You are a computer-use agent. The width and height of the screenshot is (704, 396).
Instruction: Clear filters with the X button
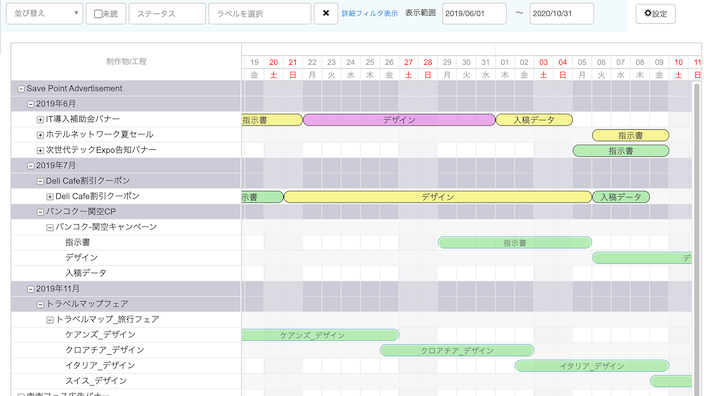[x=326, y=13]
